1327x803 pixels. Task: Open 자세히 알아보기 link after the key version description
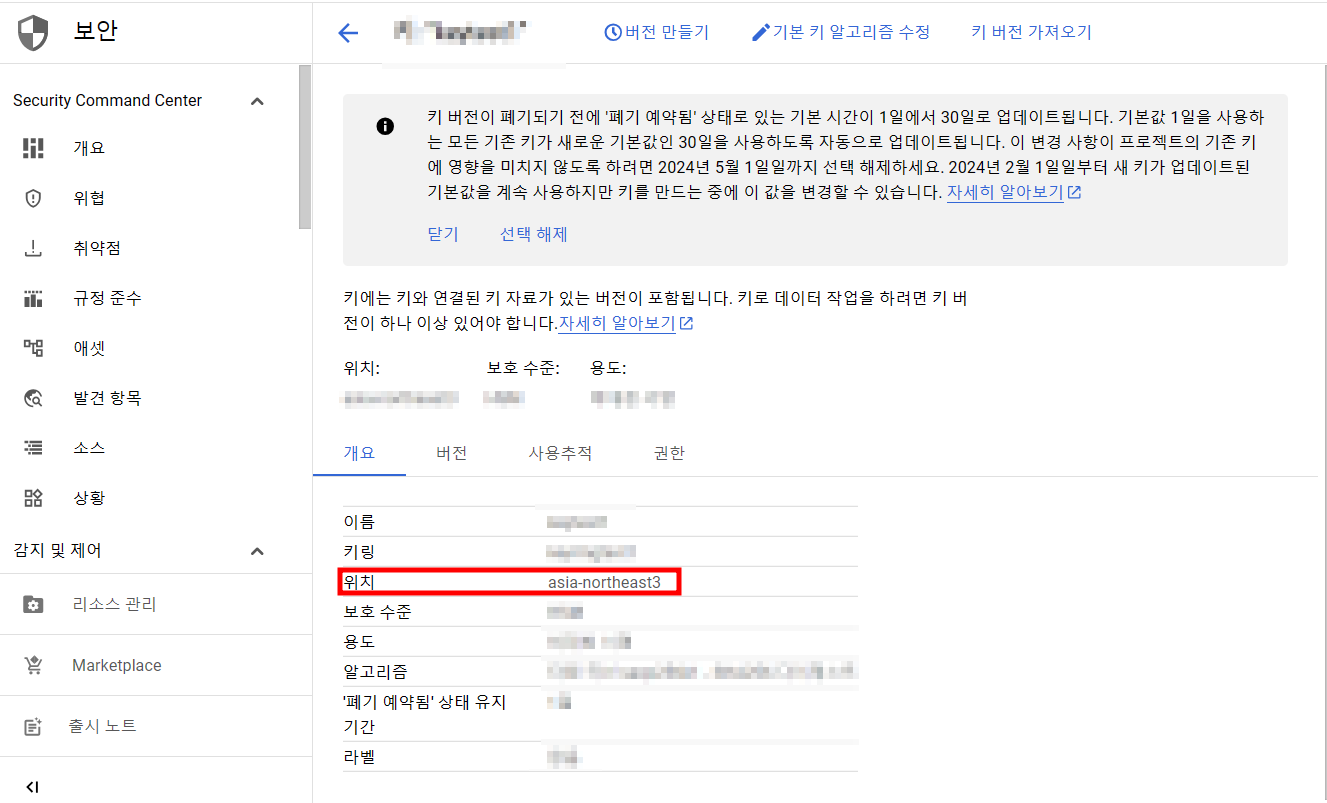coord(625,323)
